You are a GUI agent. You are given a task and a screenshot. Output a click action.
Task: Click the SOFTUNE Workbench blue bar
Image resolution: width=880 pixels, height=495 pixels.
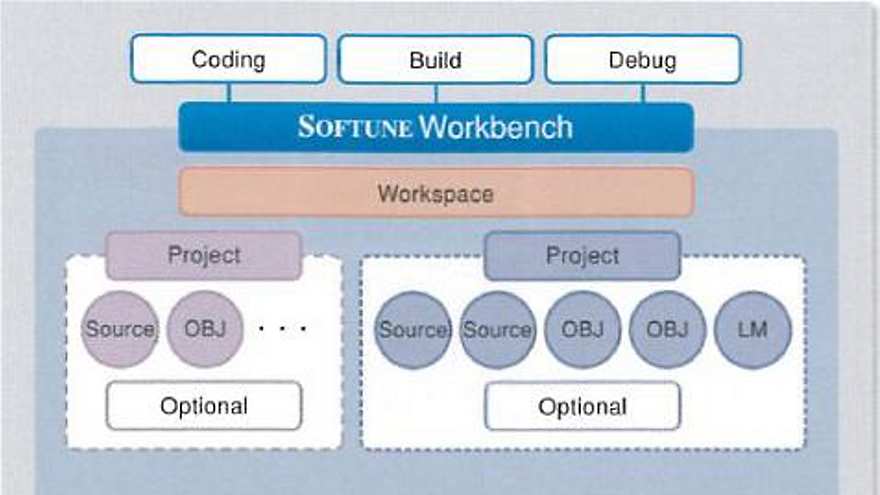[435, 127]
